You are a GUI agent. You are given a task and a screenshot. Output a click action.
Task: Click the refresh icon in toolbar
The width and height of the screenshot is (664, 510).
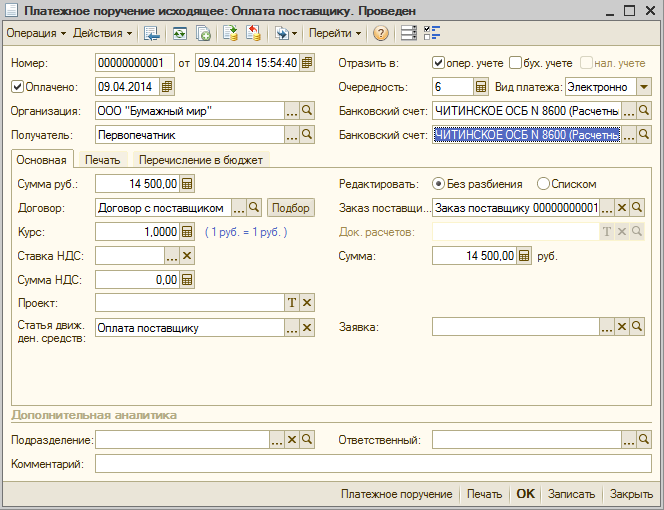(x=180, y=33)
